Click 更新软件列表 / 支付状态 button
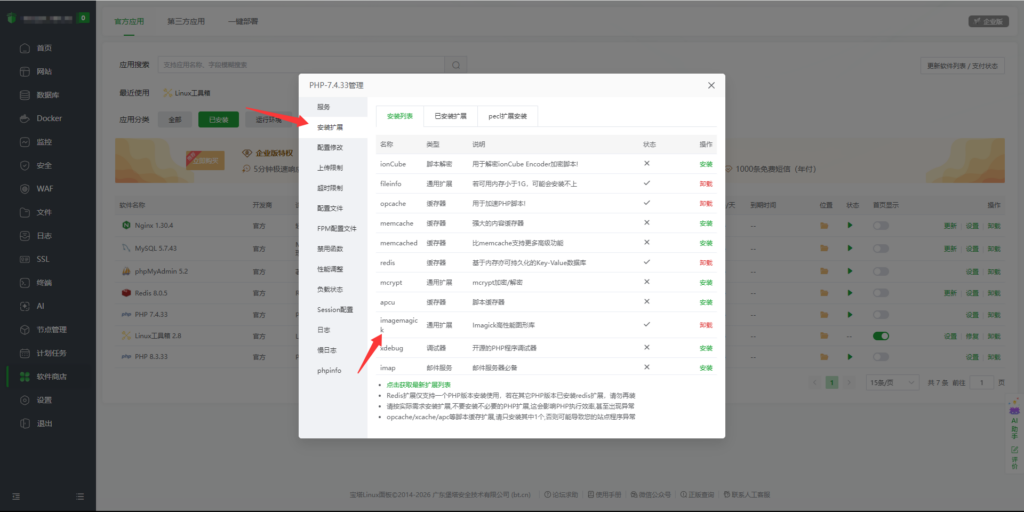 coord(962,66)
